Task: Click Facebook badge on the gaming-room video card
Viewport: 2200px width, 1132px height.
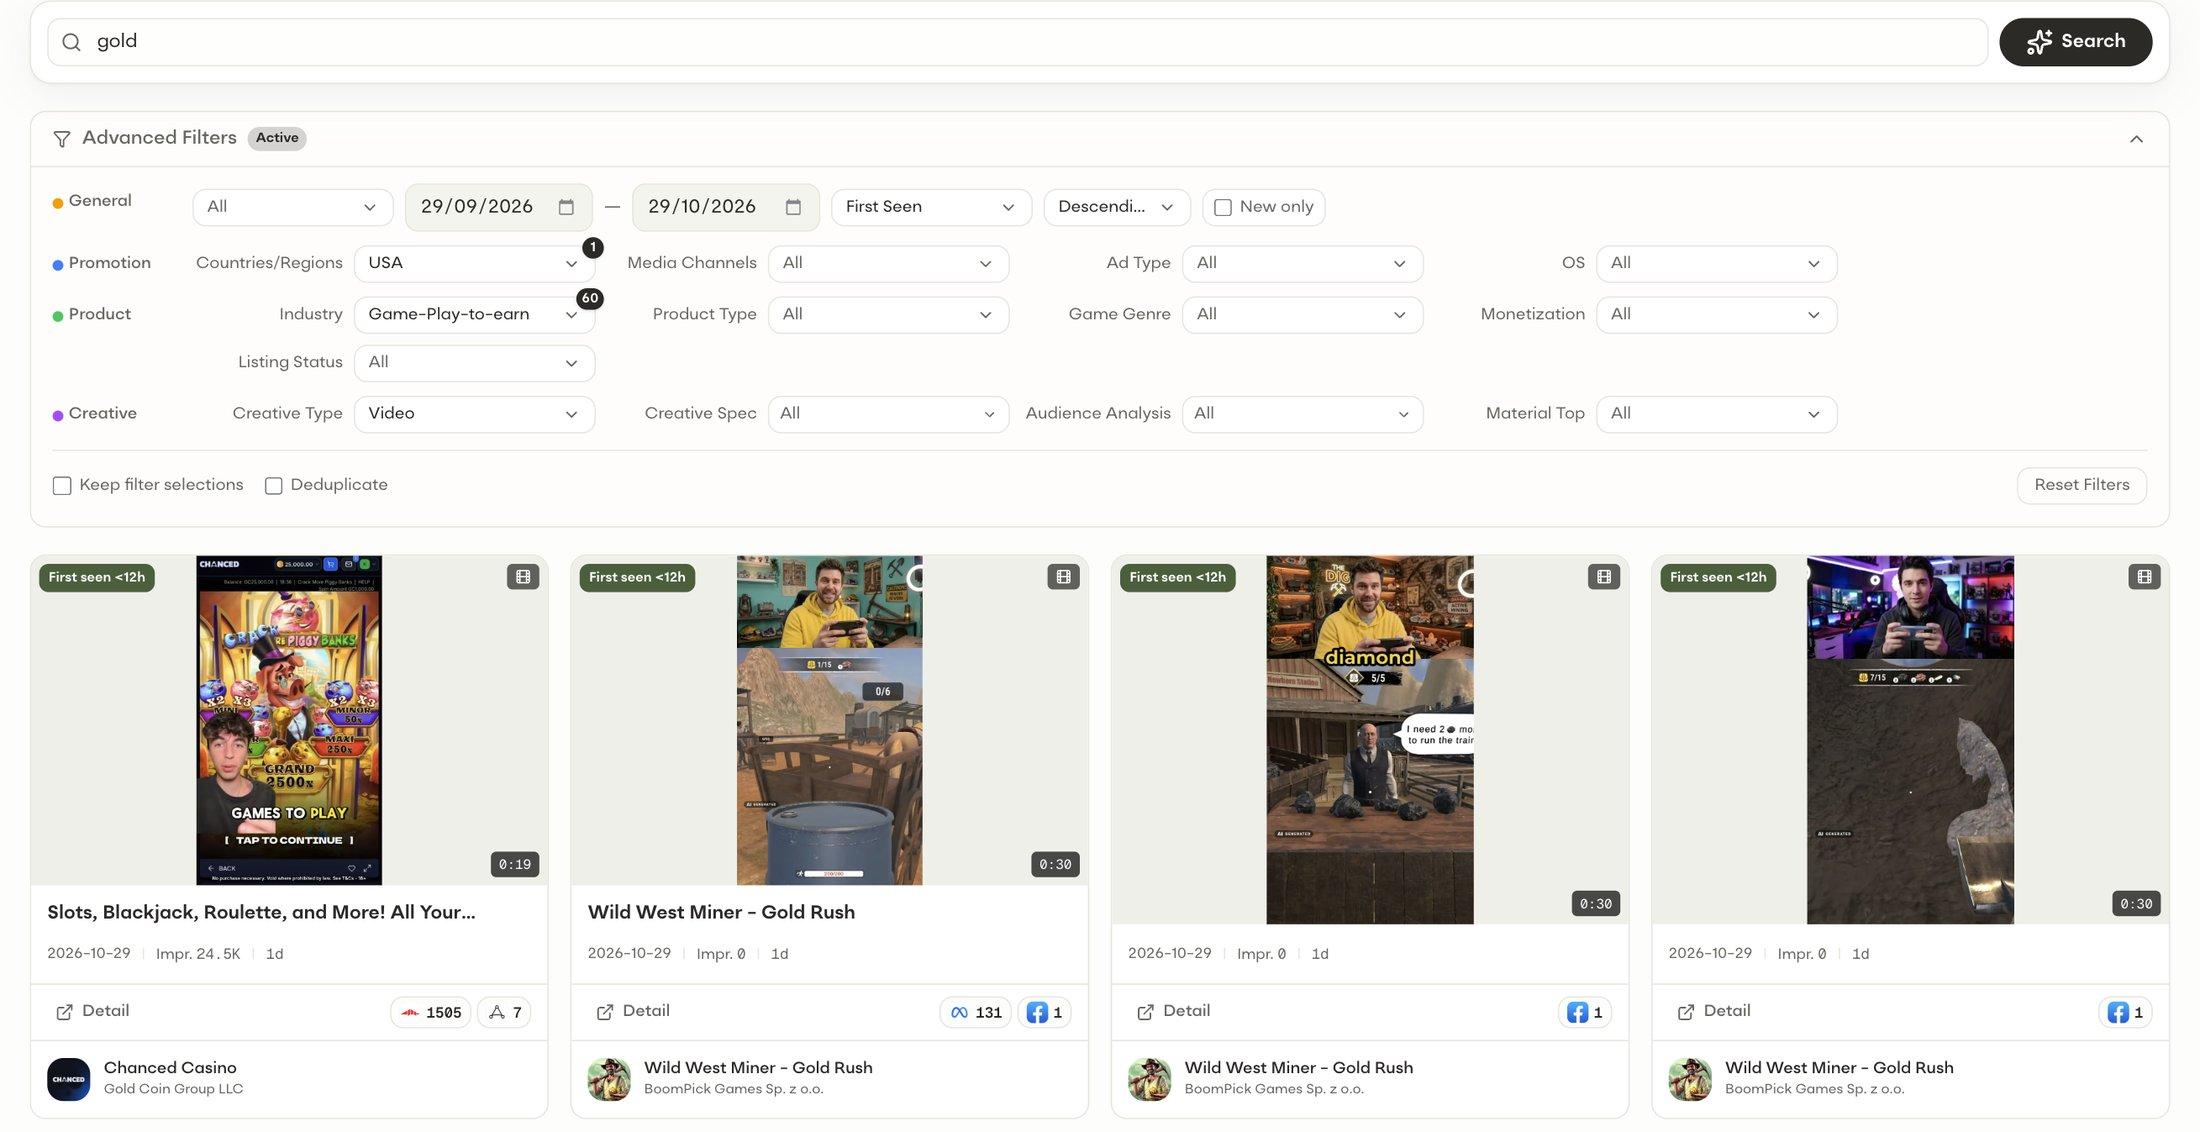Action: click(2125, 1012)
